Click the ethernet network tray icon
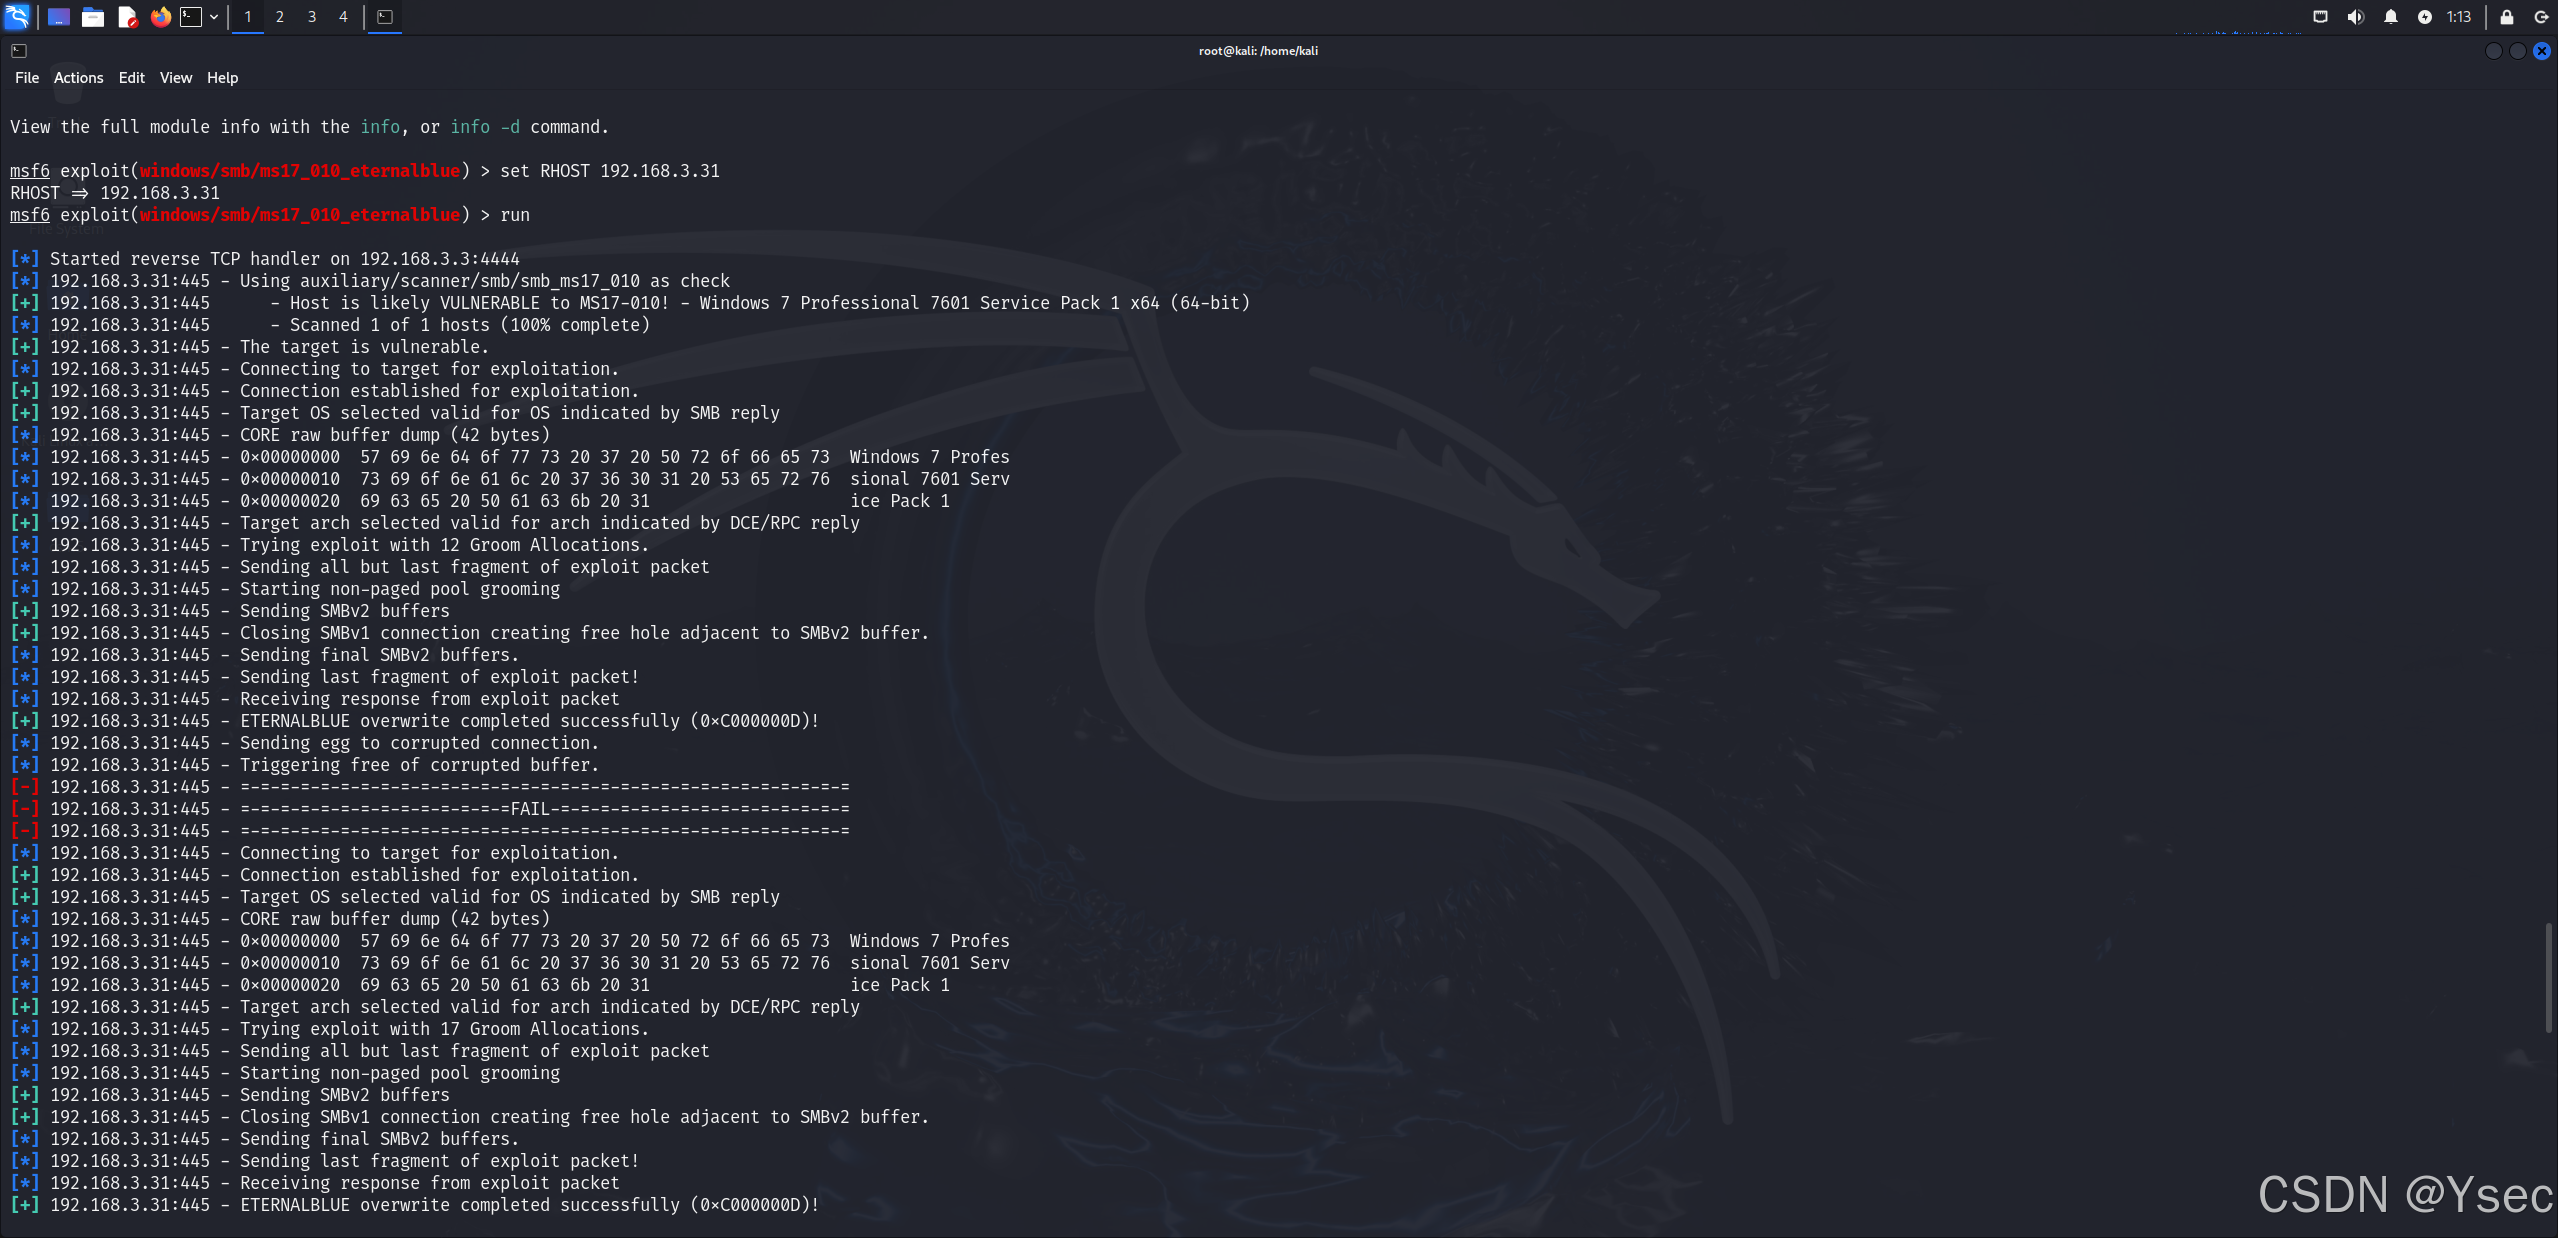 (2320, 17)
